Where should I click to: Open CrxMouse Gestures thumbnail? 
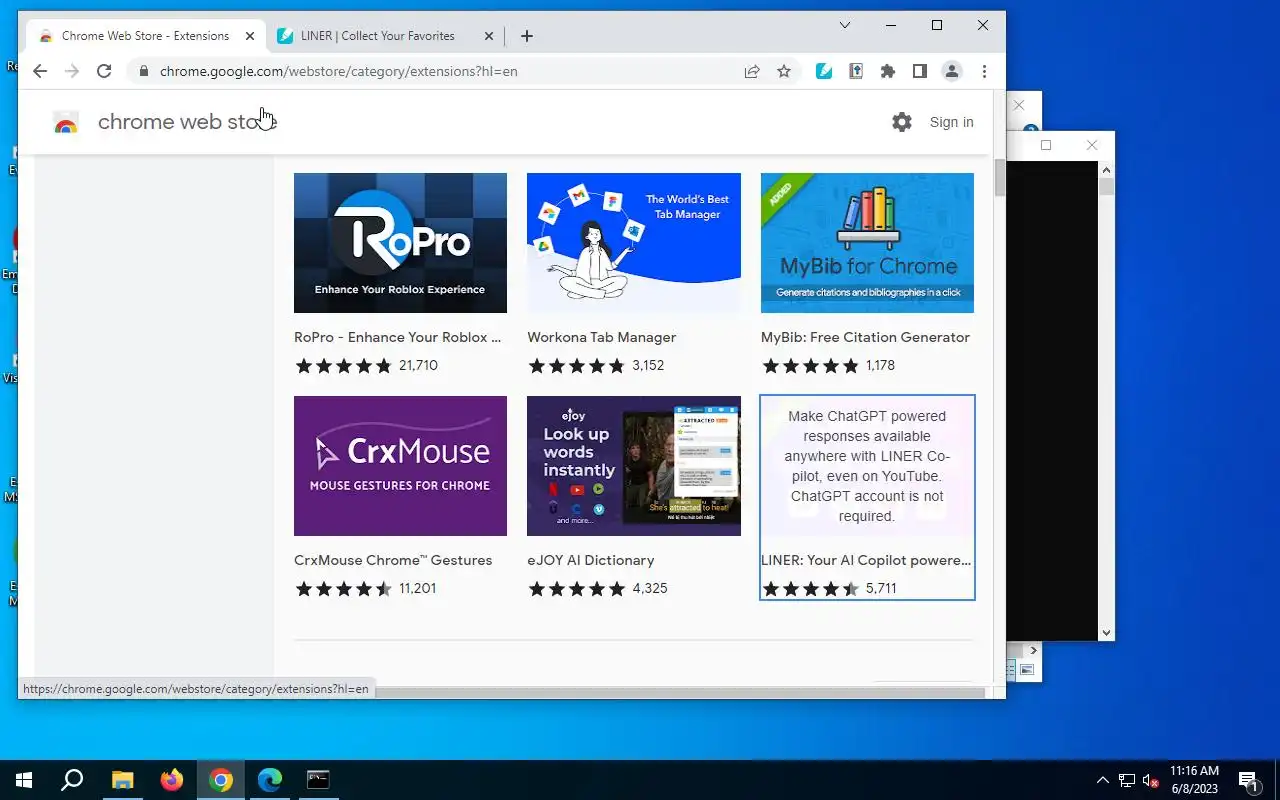pos(400,466)
